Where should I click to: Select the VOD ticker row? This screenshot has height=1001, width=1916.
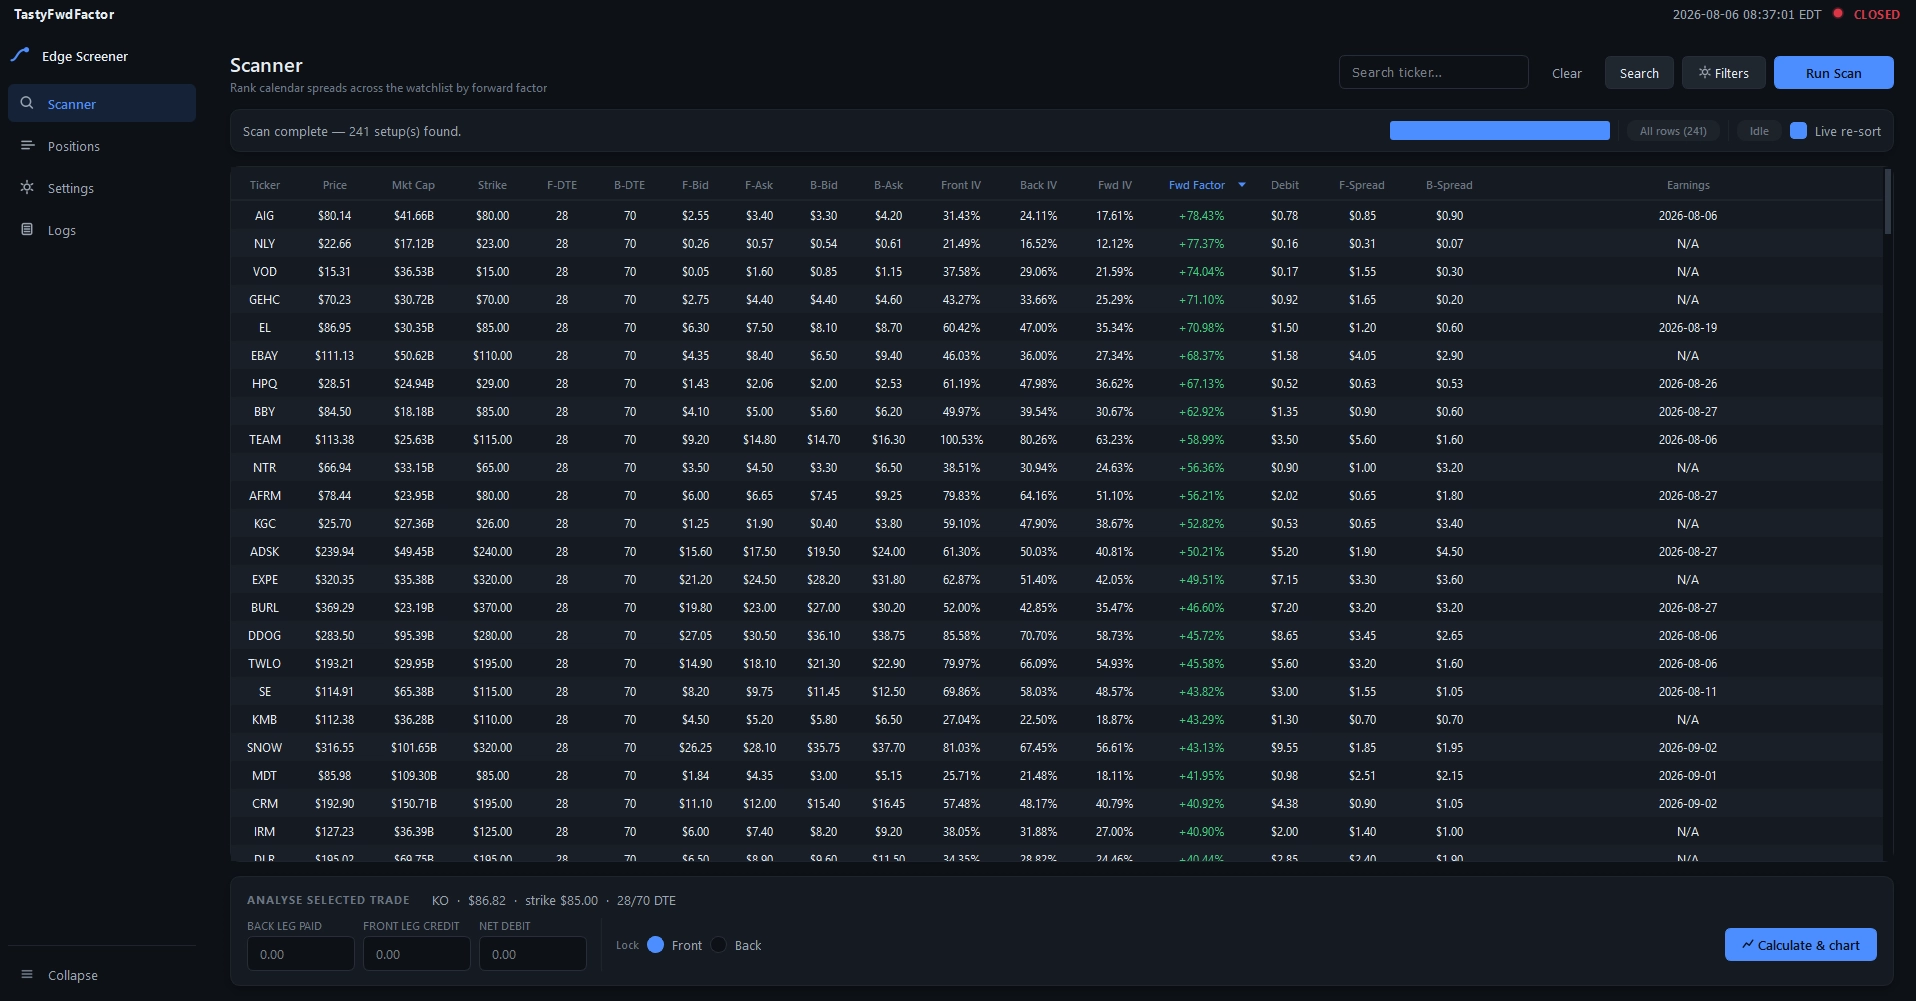point(1057,271)
